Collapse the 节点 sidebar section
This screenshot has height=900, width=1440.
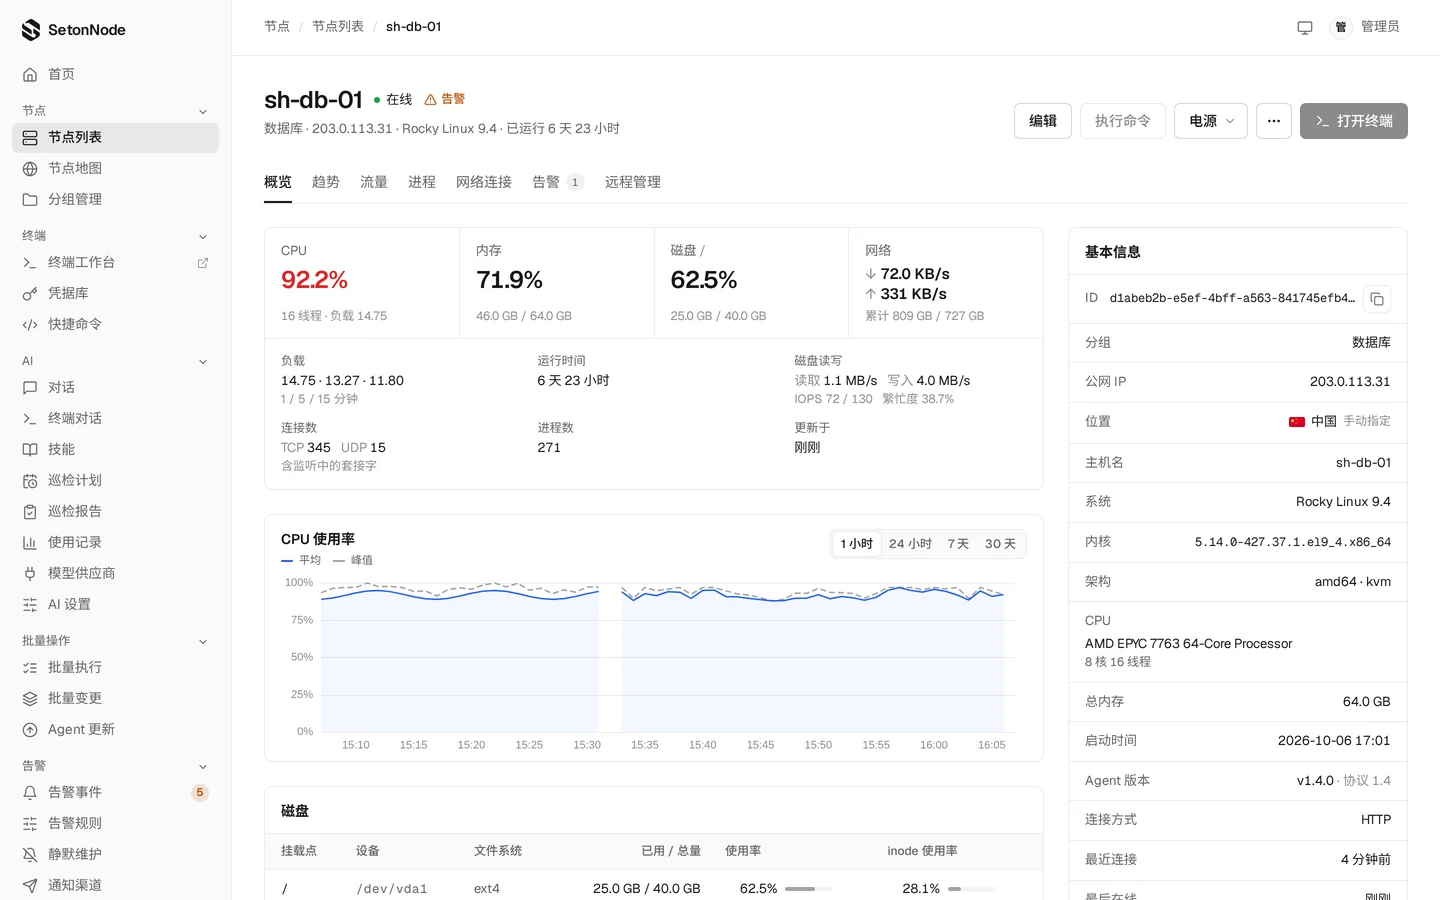tap(203, 112)
